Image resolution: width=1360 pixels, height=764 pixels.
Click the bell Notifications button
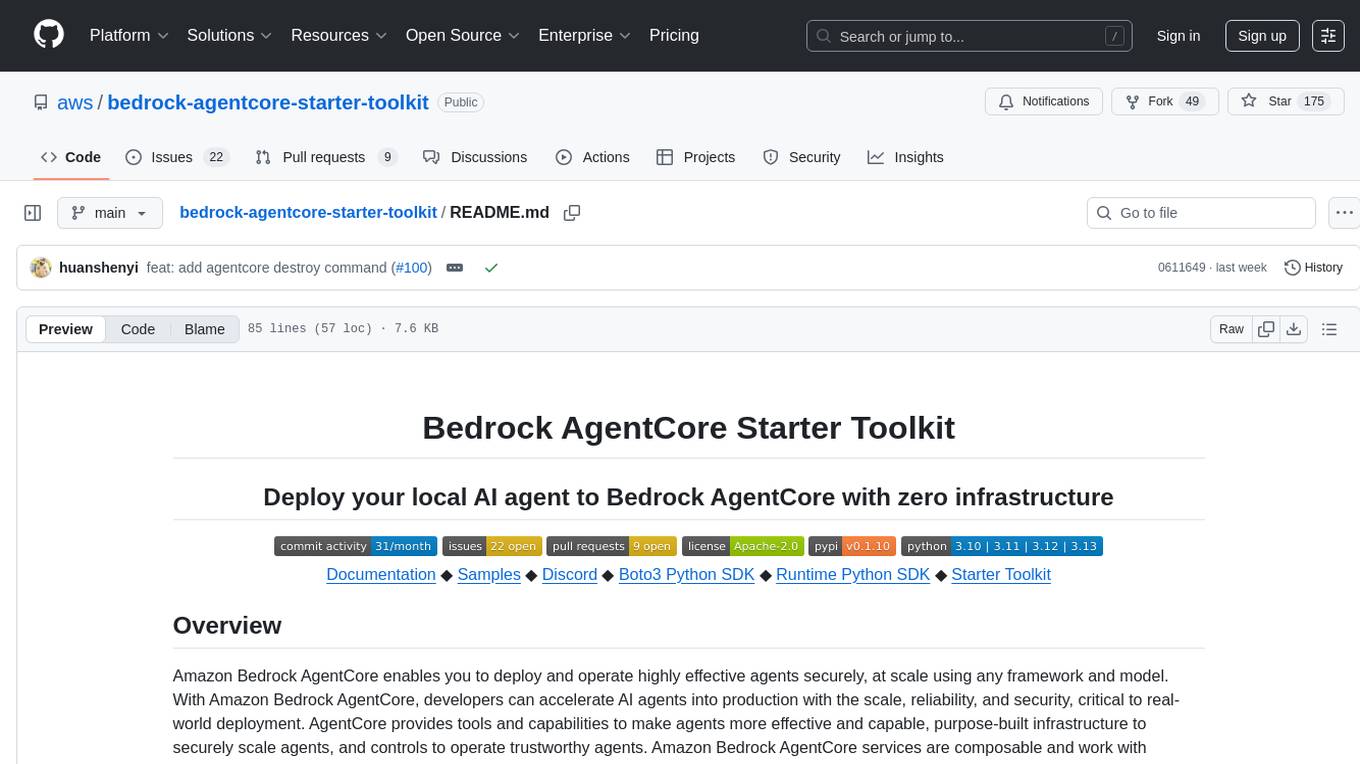click(1044, 102)
